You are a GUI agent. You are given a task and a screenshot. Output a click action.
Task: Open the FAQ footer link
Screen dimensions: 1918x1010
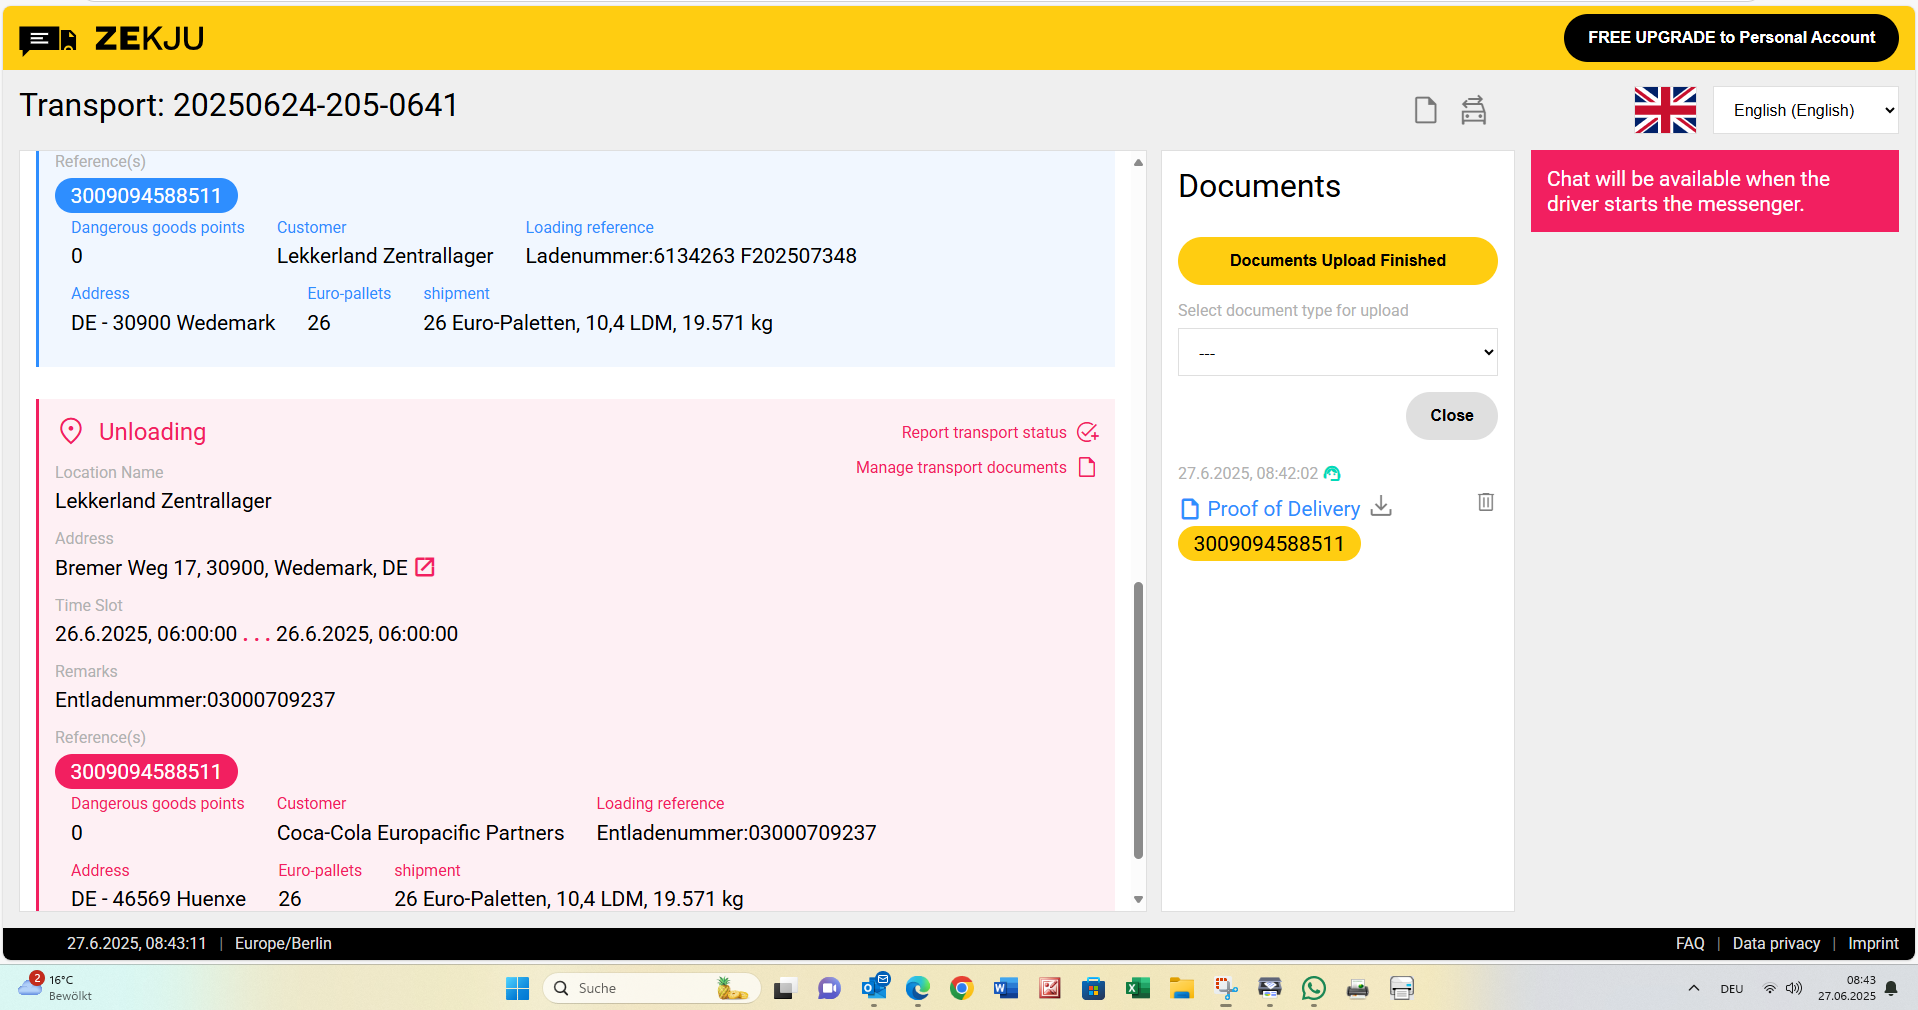click(x=1690, y=943)
